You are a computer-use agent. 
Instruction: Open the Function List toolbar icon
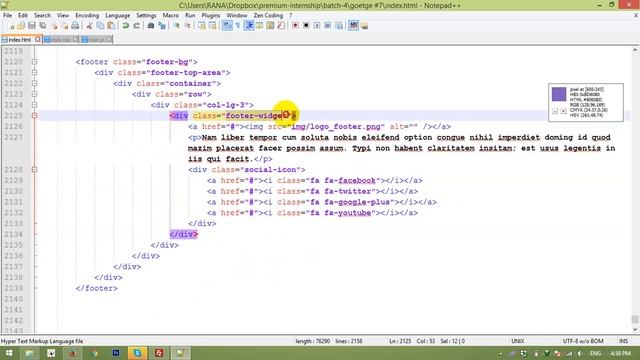pyautogui.click(x=281, y=26)
